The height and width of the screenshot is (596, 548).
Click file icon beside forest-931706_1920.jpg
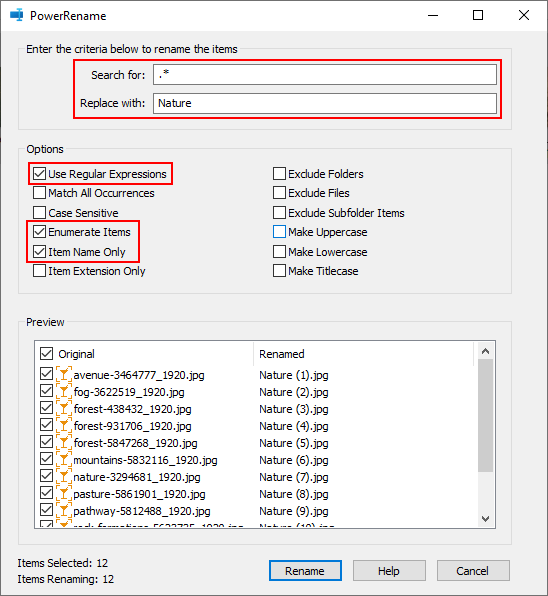63,425
